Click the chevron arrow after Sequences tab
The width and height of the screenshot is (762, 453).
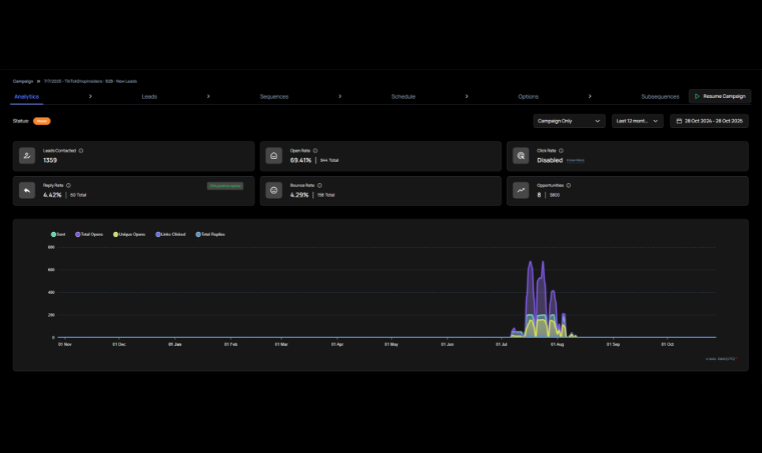click(x=340, y=96)
